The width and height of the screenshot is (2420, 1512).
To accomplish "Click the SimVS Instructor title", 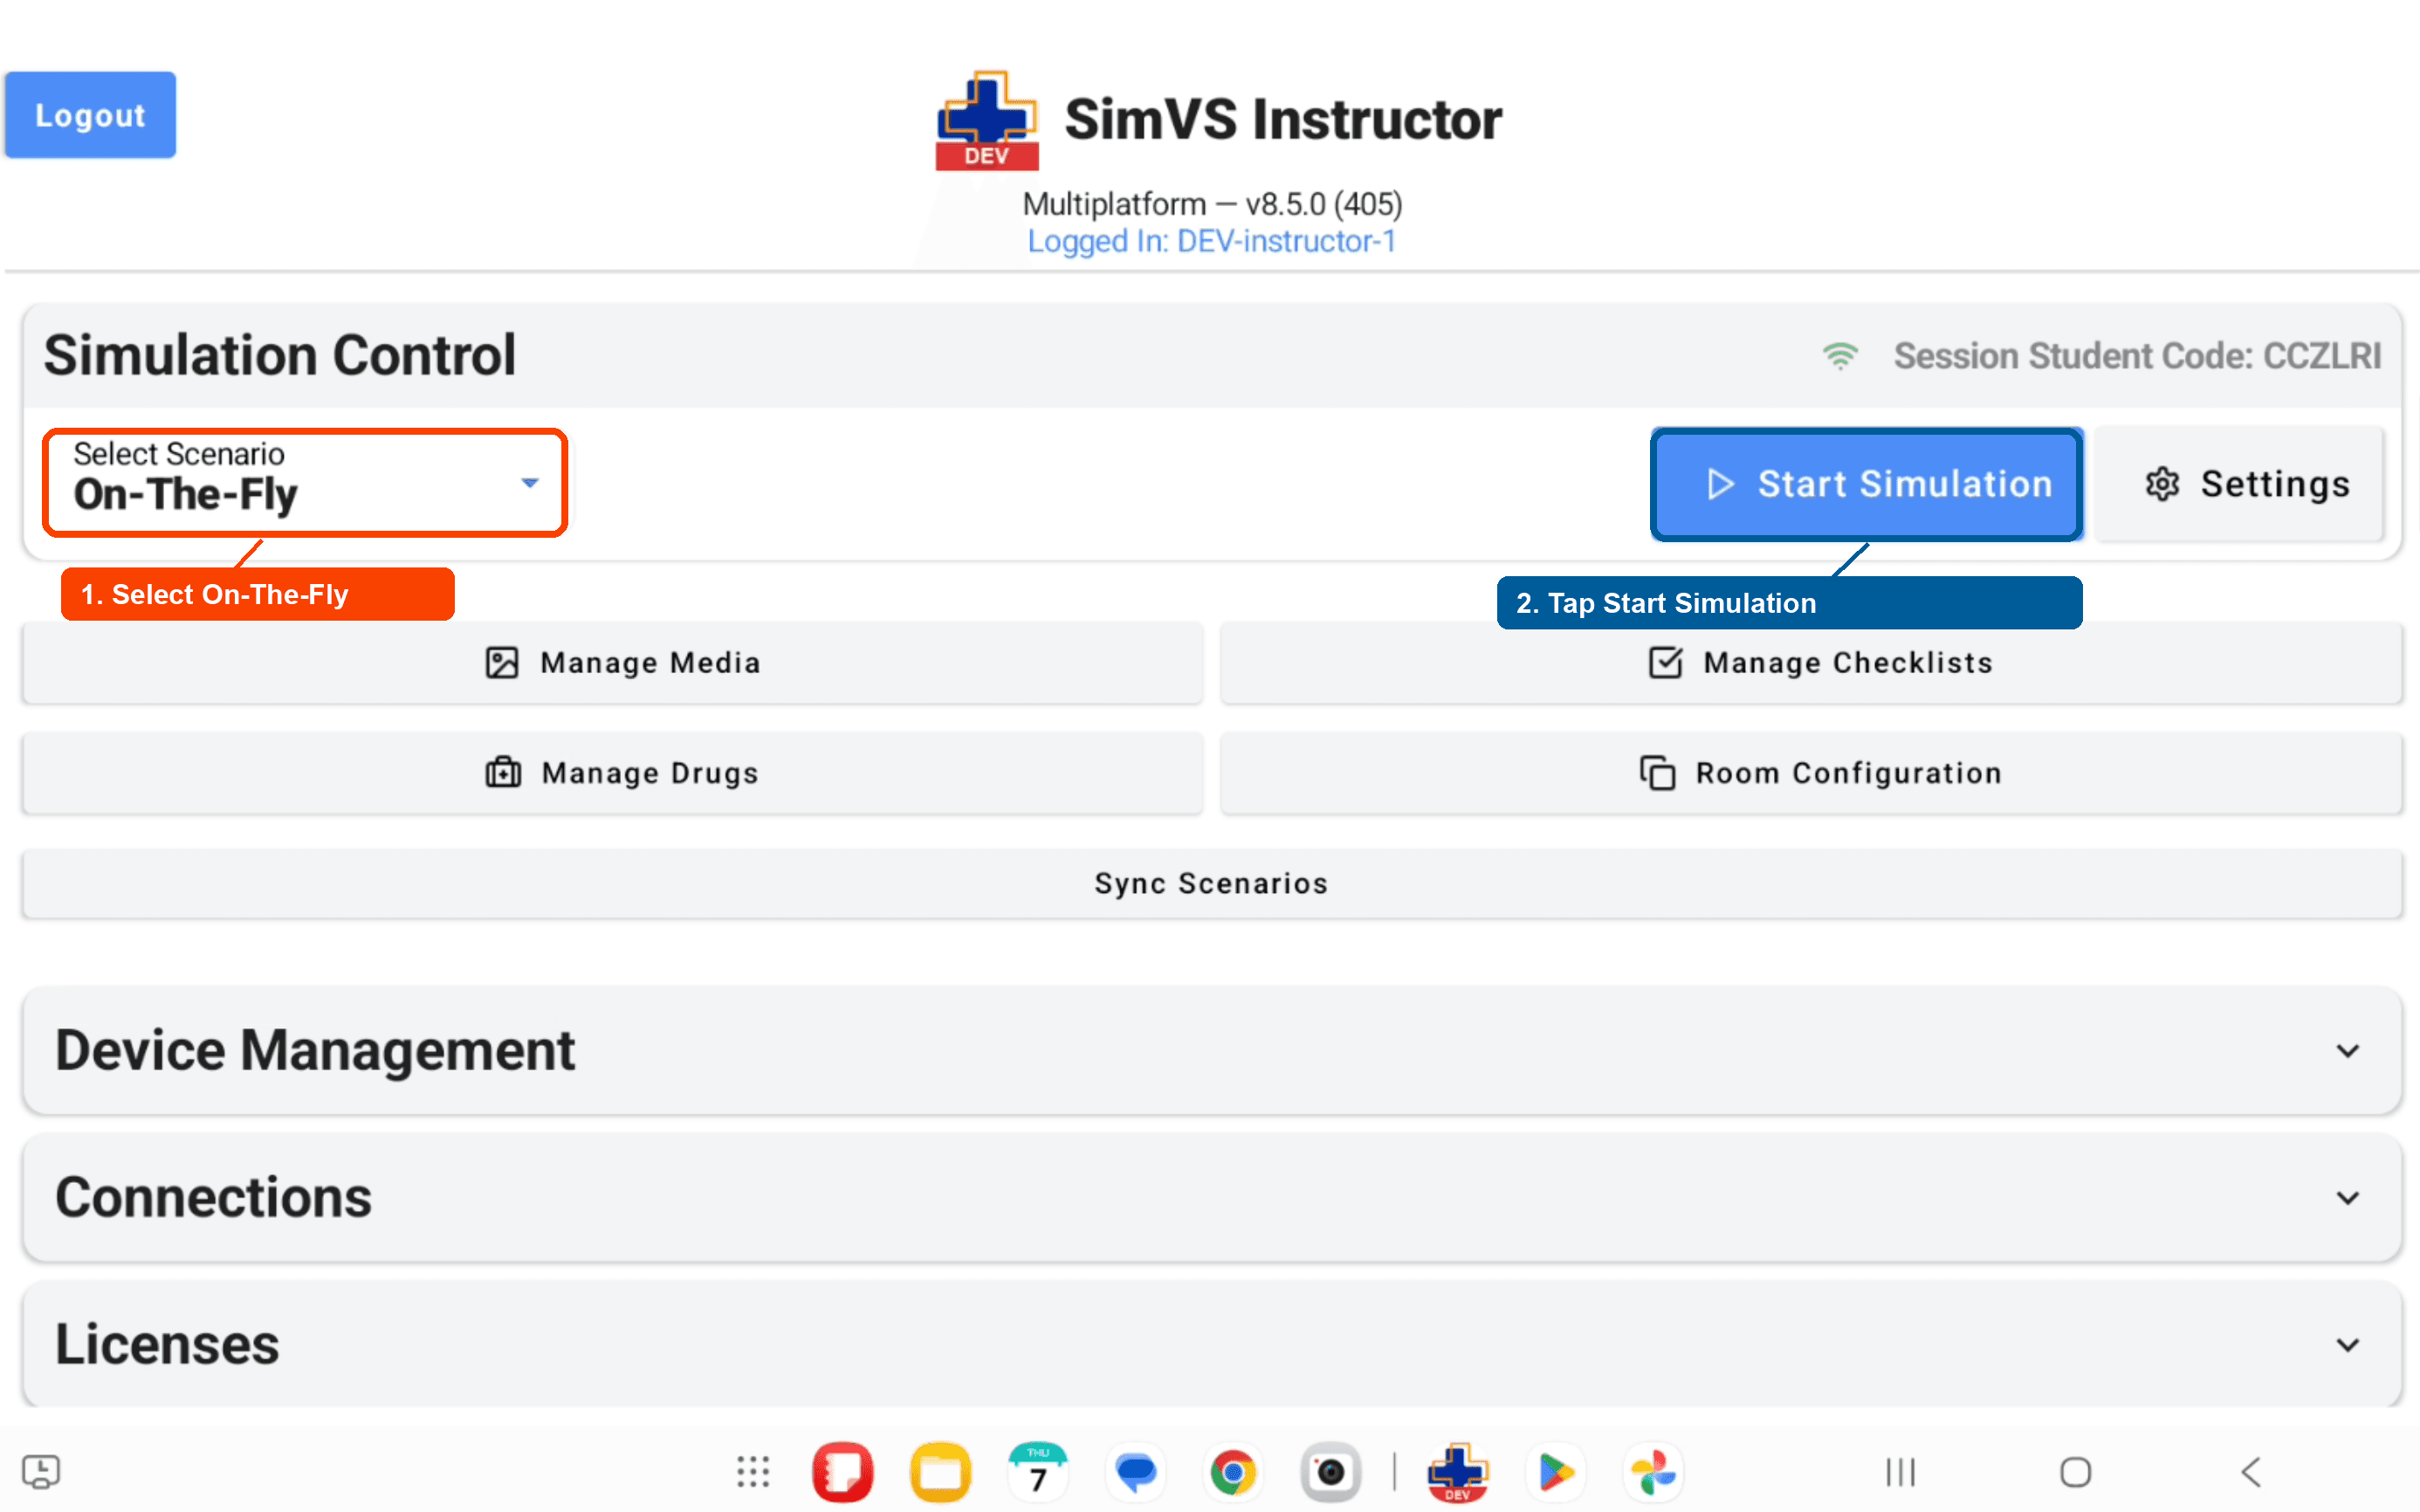I will (x=1283, y=120).
